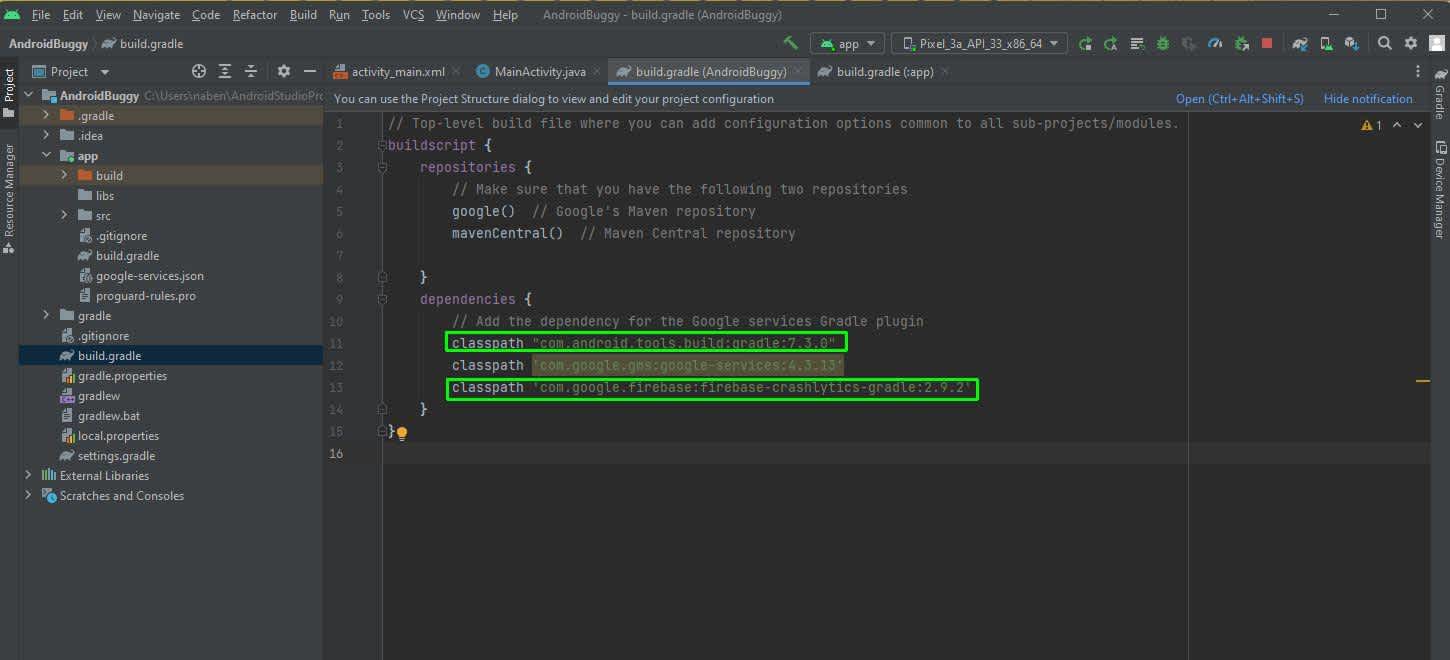Image resolution: width=1450 pixels, height=660 pixels.
Task: Open the app run configuration dropdown
Action: tap(848, 43)
